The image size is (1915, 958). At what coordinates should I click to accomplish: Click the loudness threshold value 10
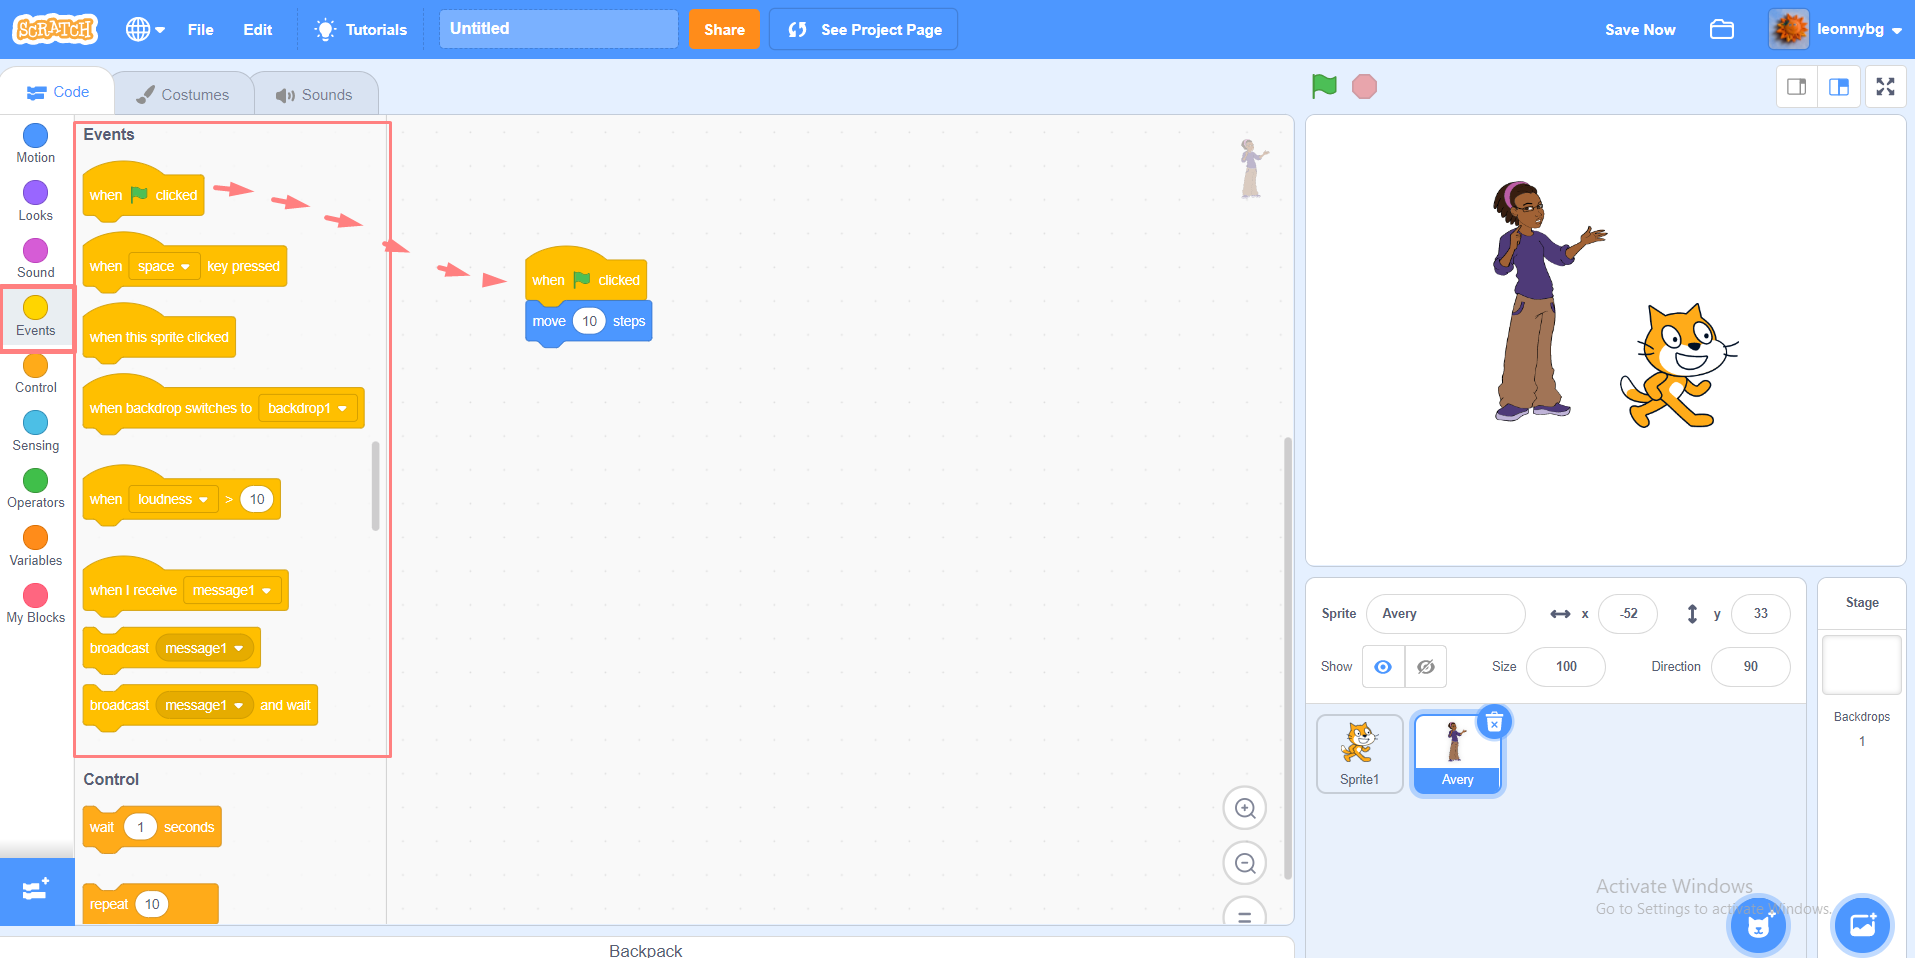(x=257, y=499)
